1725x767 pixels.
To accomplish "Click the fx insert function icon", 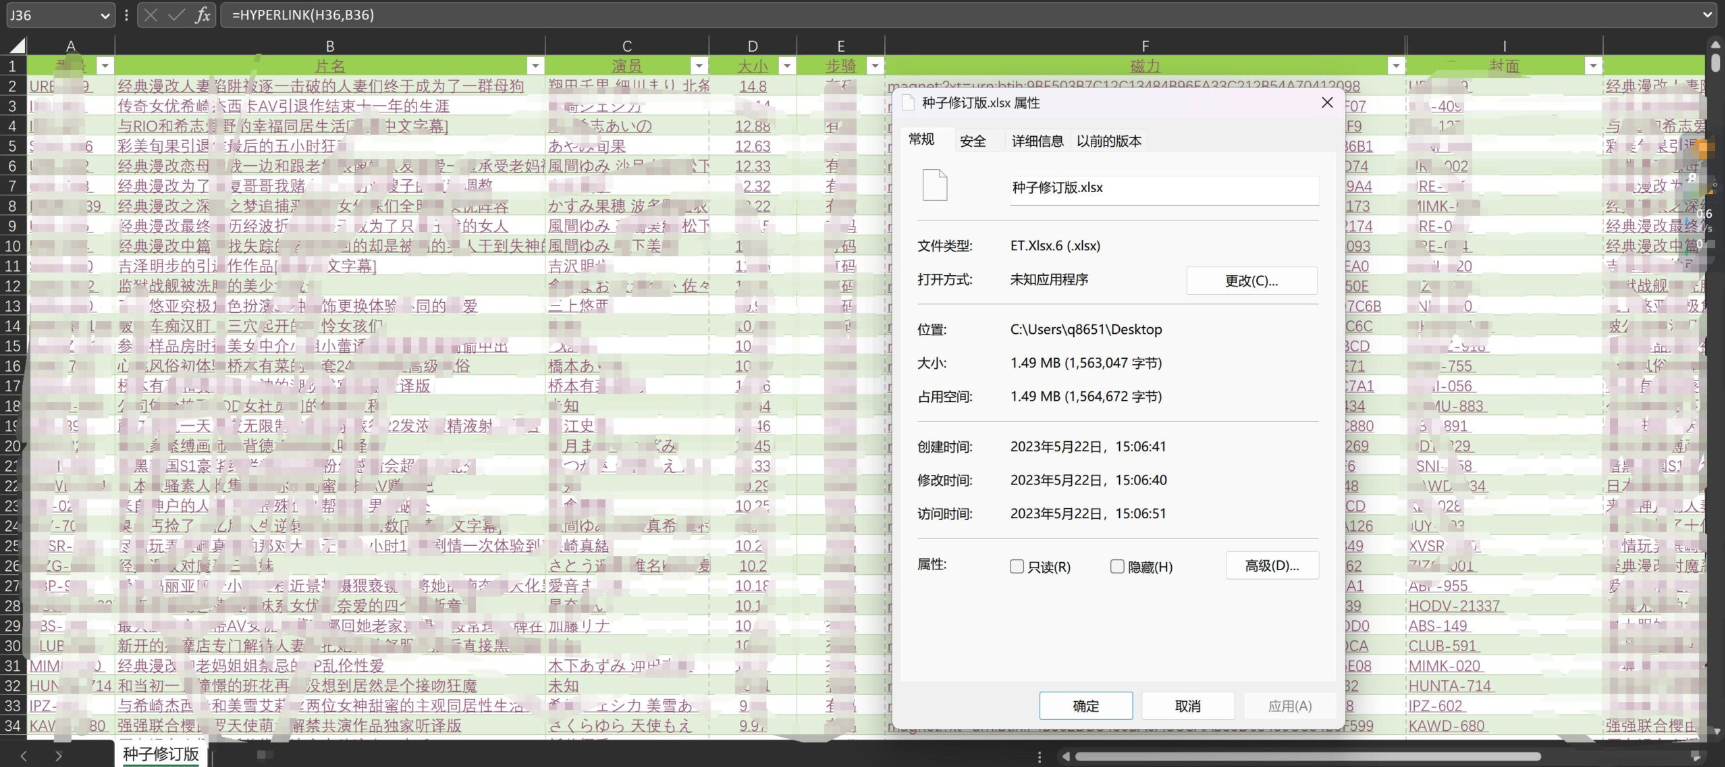I will 202,15.
